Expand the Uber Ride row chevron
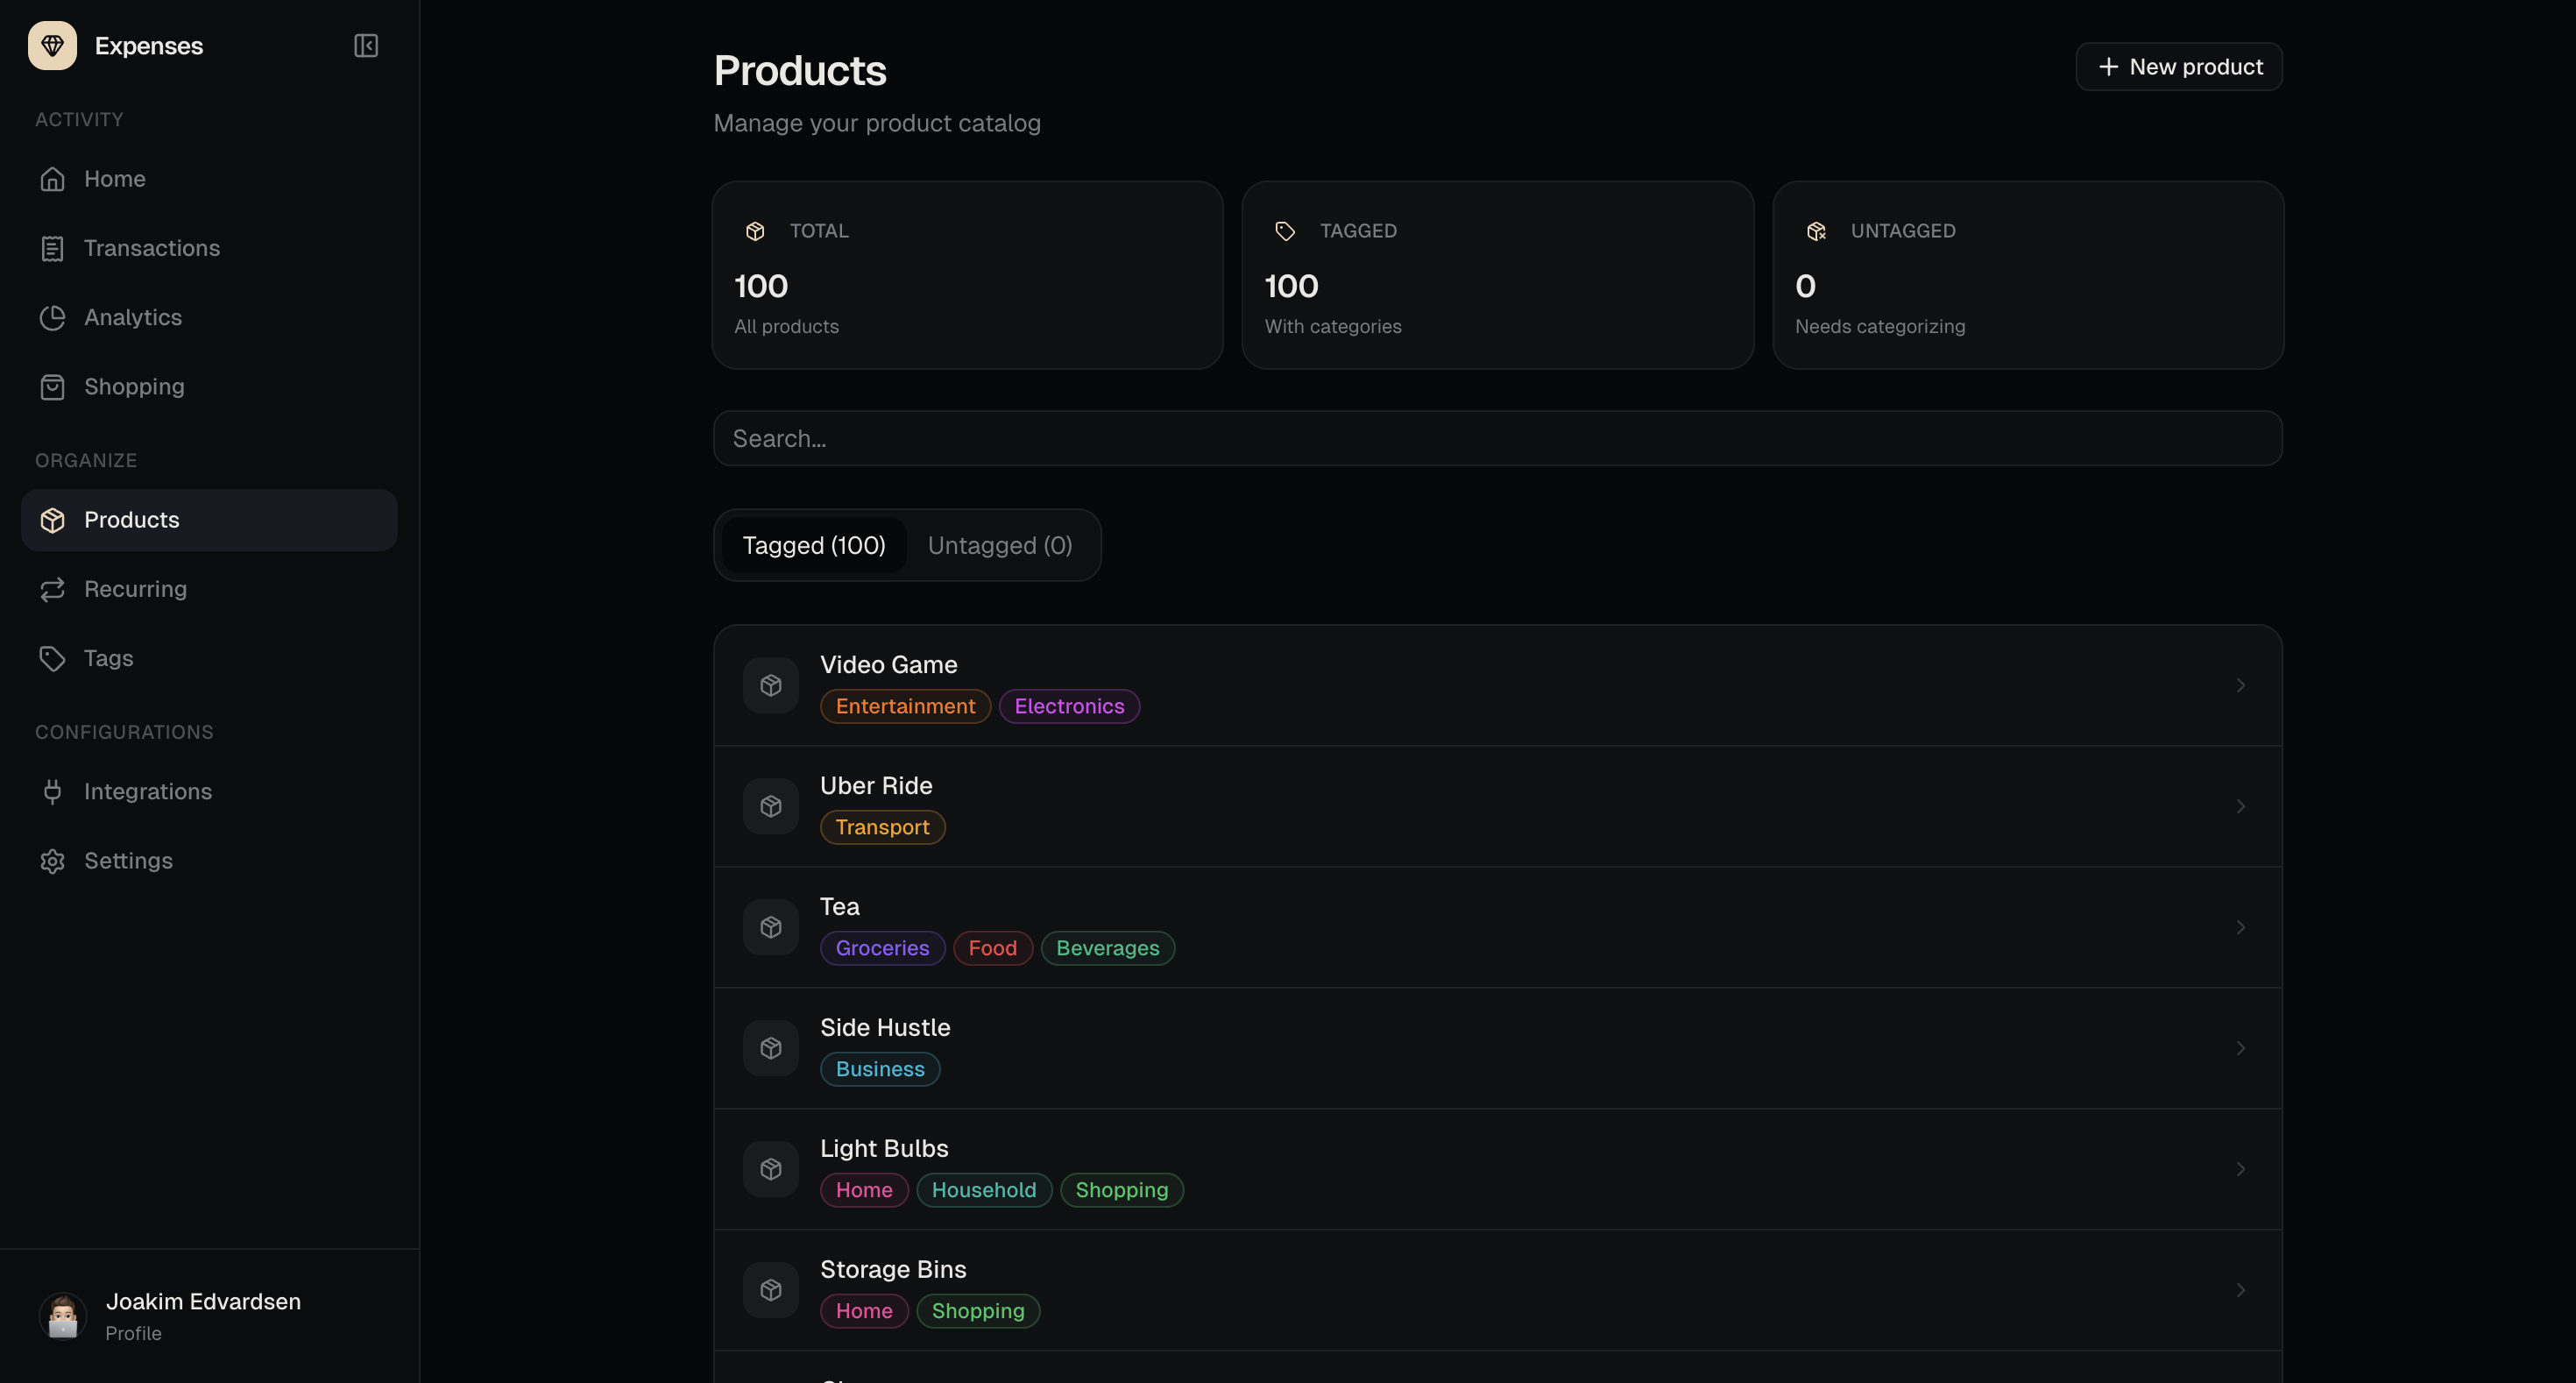Viewport: 2576px width, 1383px height. (2240, 806)
